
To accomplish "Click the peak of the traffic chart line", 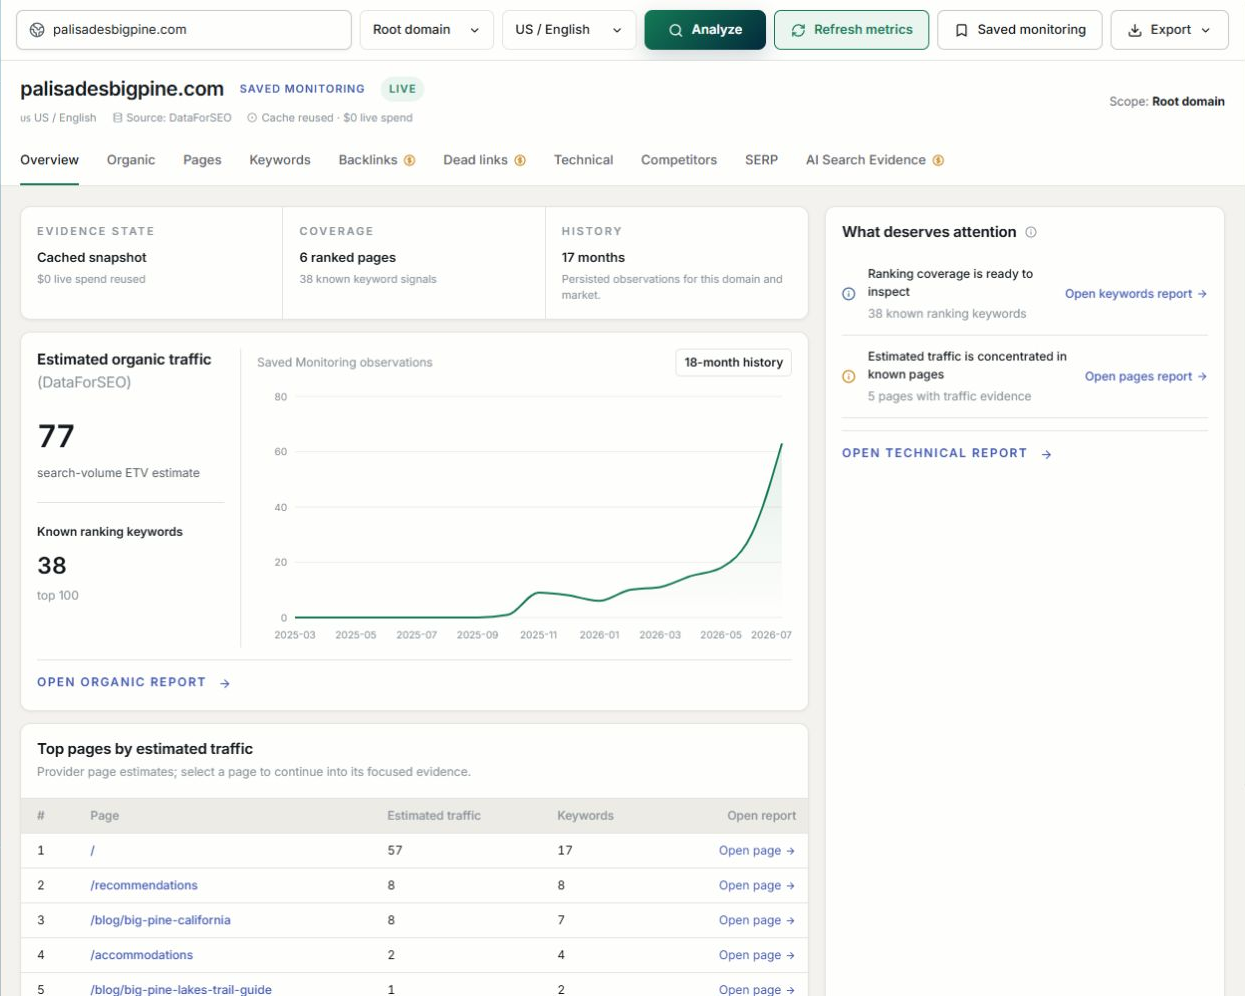I will (x=781, y=444).
